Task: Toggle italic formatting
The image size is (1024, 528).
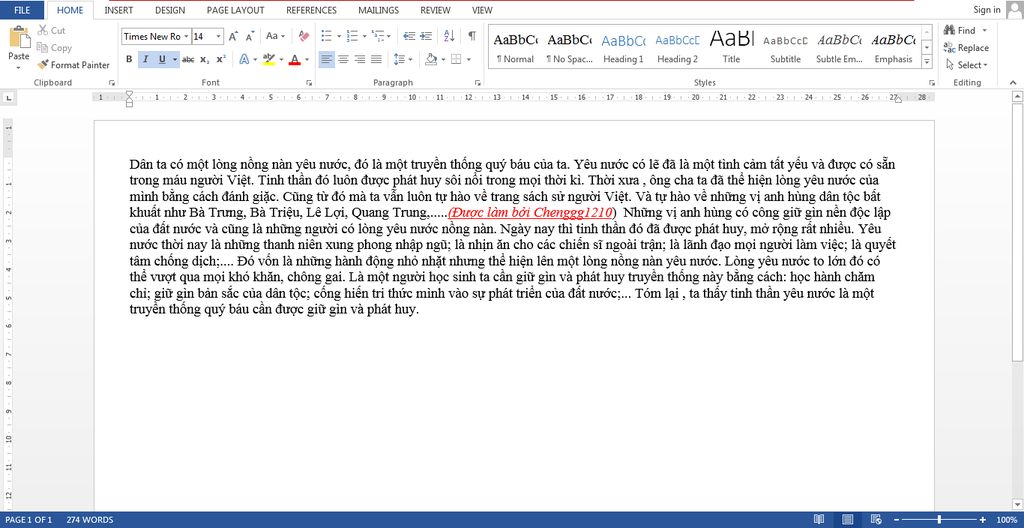Action: 145,59
